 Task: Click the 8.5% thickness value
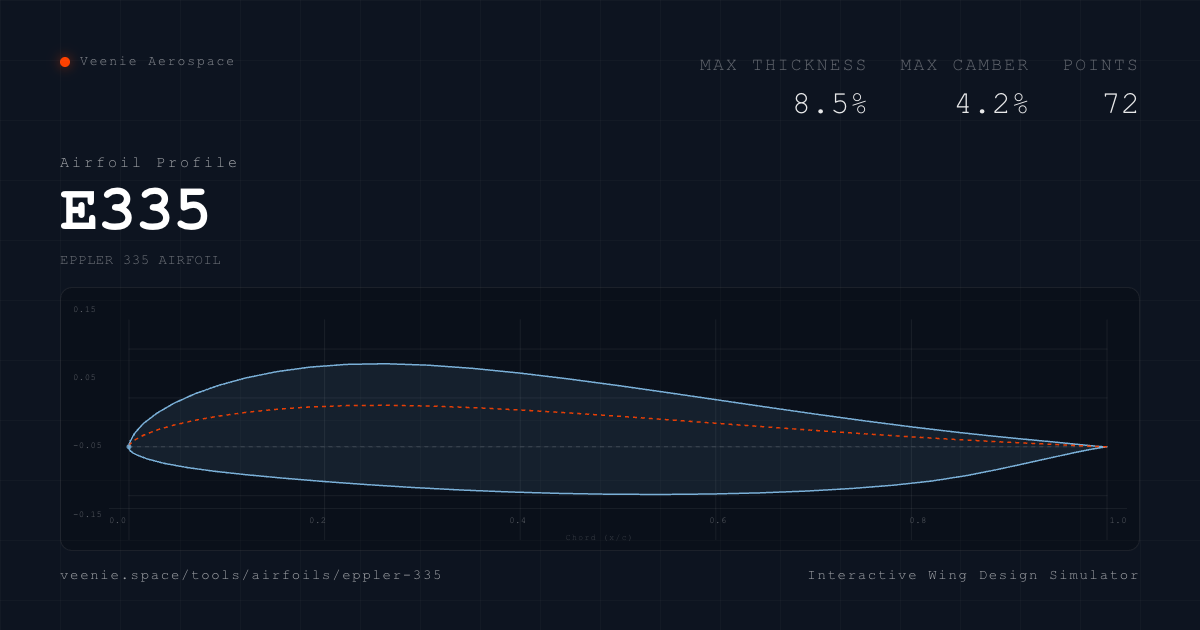point(830,104)
